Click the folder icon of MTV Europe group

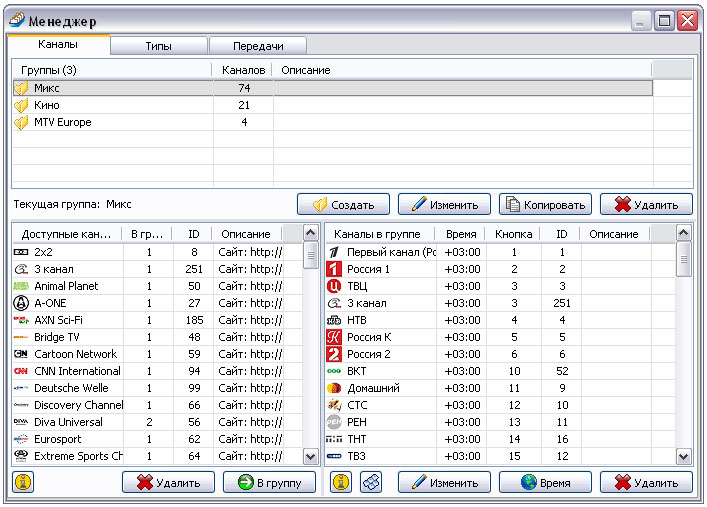(x=21, y=122)
